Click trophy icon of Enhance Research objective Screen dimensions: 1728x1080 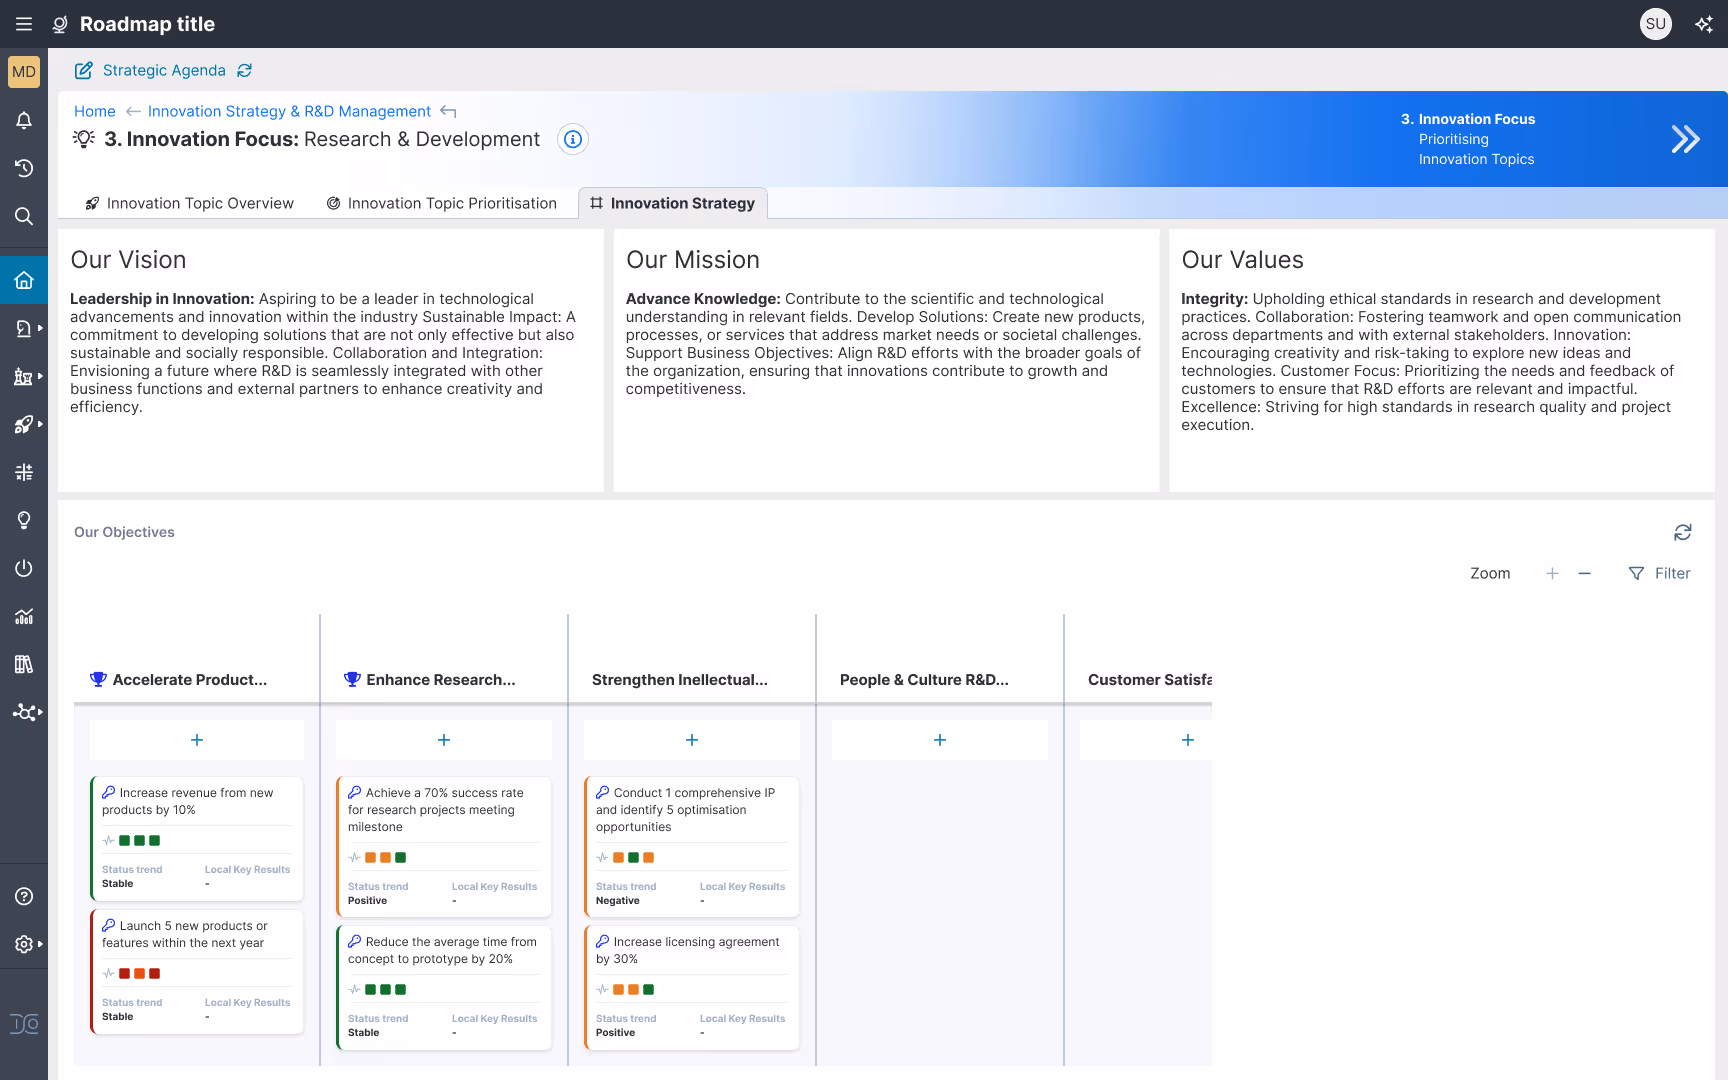352,679
